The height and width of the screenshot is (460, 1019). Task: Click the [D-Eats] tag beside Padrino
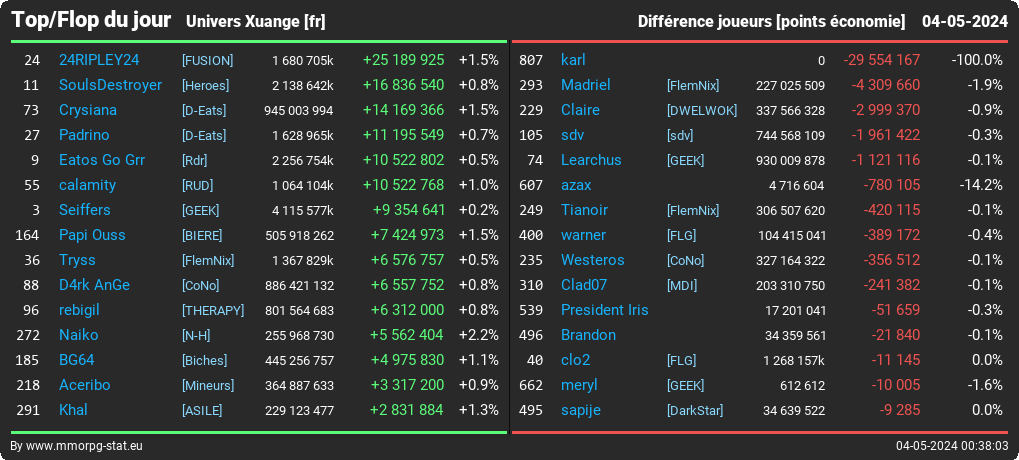tap(204, 135)
